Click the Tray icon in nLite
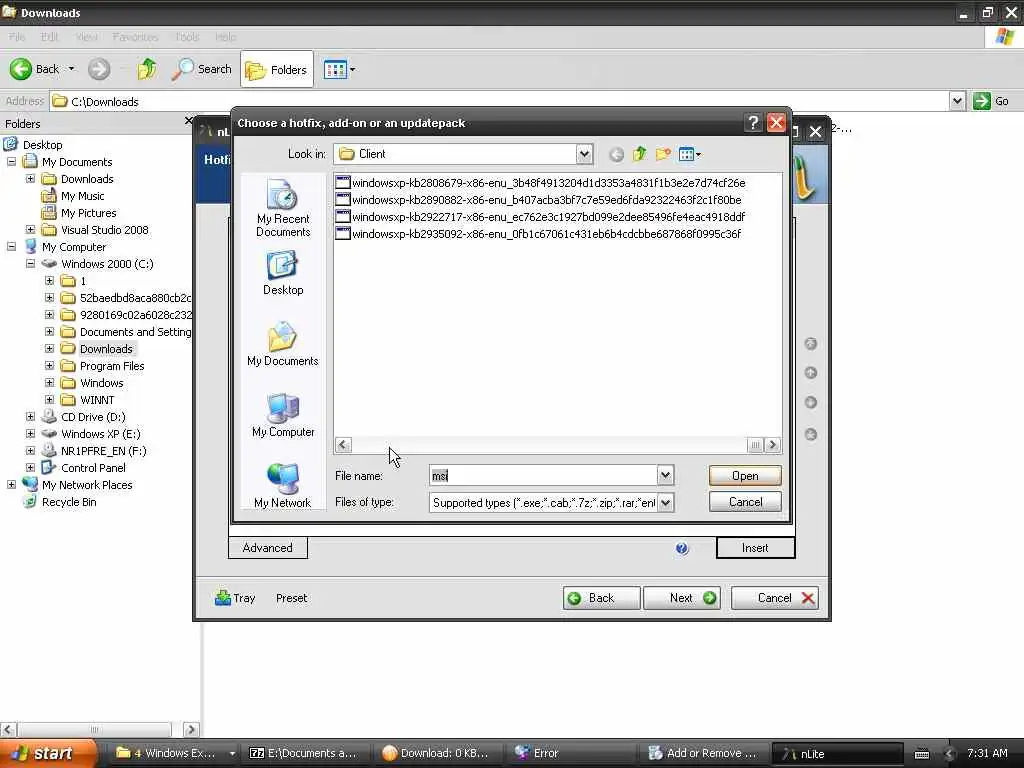This screenshot has width=1024, height=768. click(235, 598)
